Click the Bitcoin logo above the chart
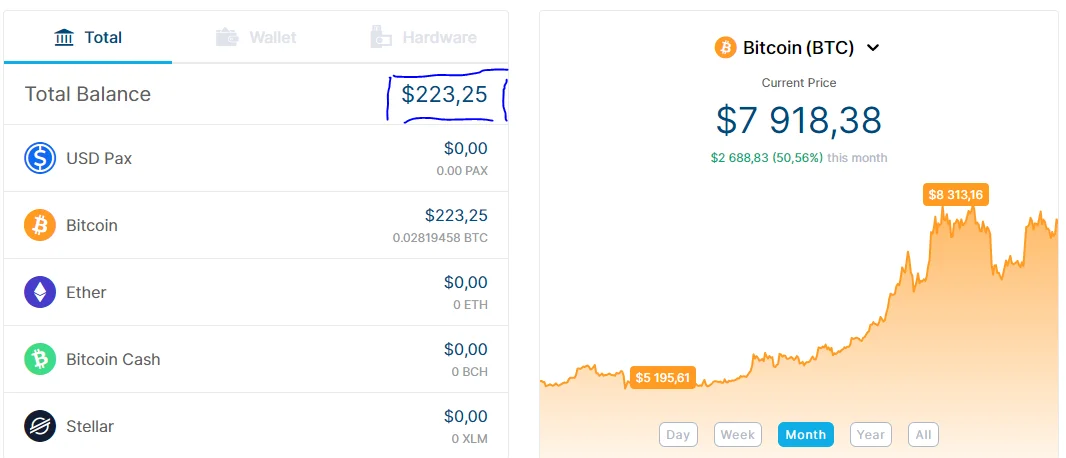Viewport: 1066px width, 458px height. 725,48
